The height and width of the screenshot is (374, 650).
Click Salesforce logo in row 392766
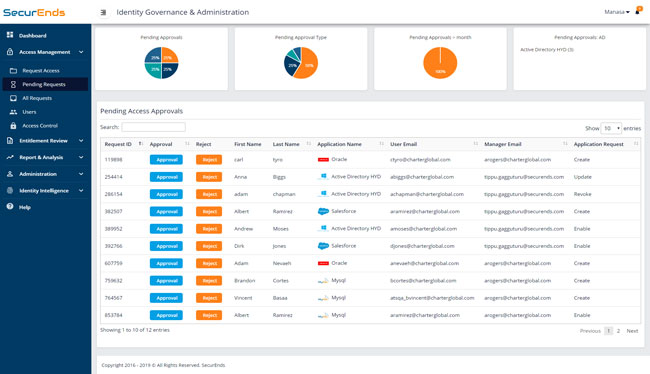[x=323, y=246]
